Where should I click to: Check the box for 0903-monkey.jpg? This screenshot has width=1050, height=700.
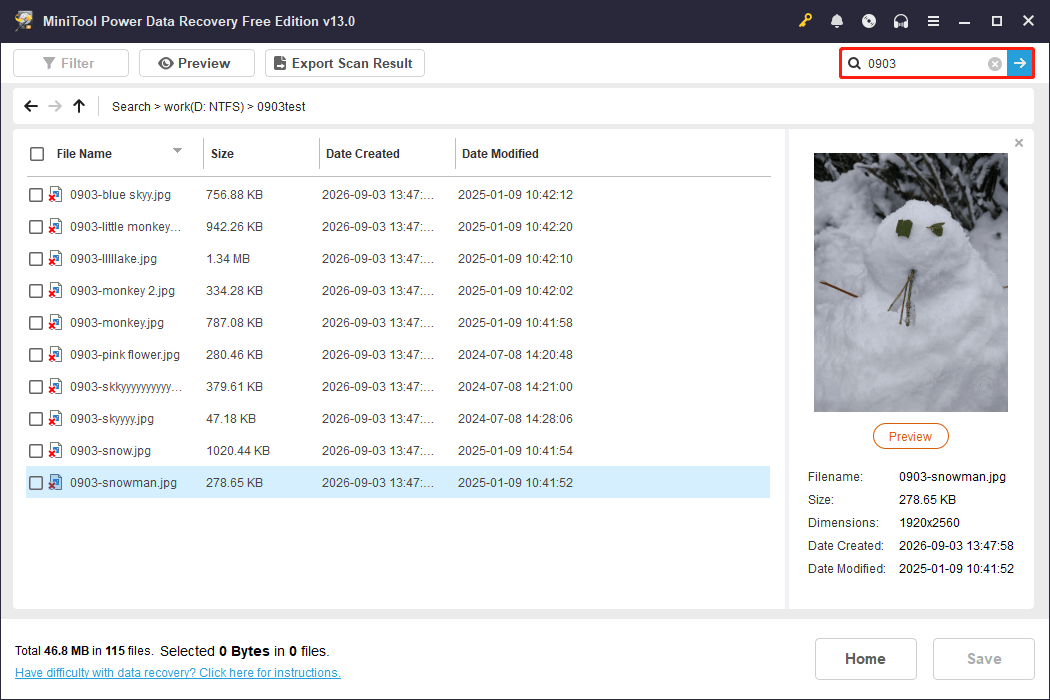click(36, 323)
